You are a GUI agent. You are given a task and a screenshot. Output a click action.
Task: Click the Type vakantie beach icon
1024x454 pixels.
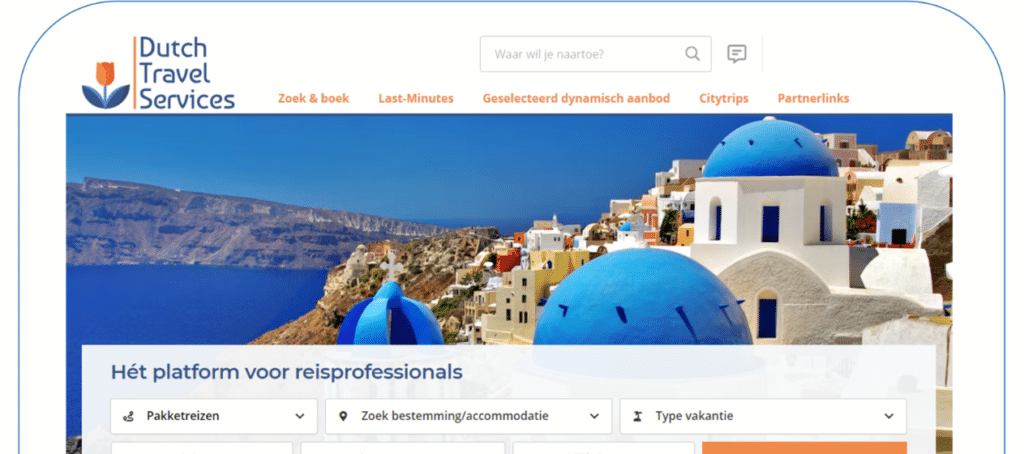click(638, 416)
